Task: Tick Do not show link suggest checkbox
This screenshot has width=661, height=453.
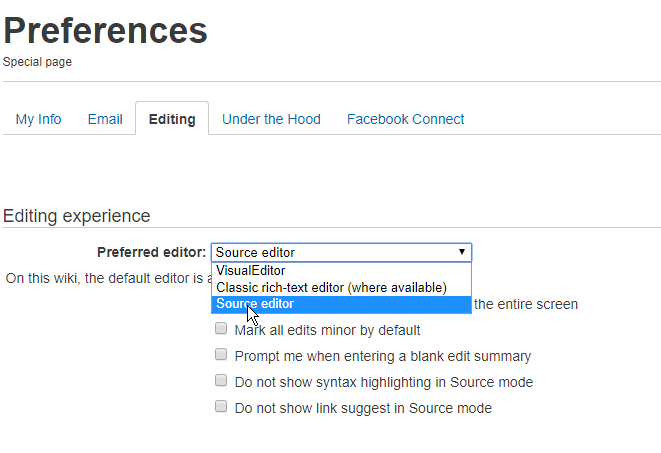Action: (x=221, y=407)
